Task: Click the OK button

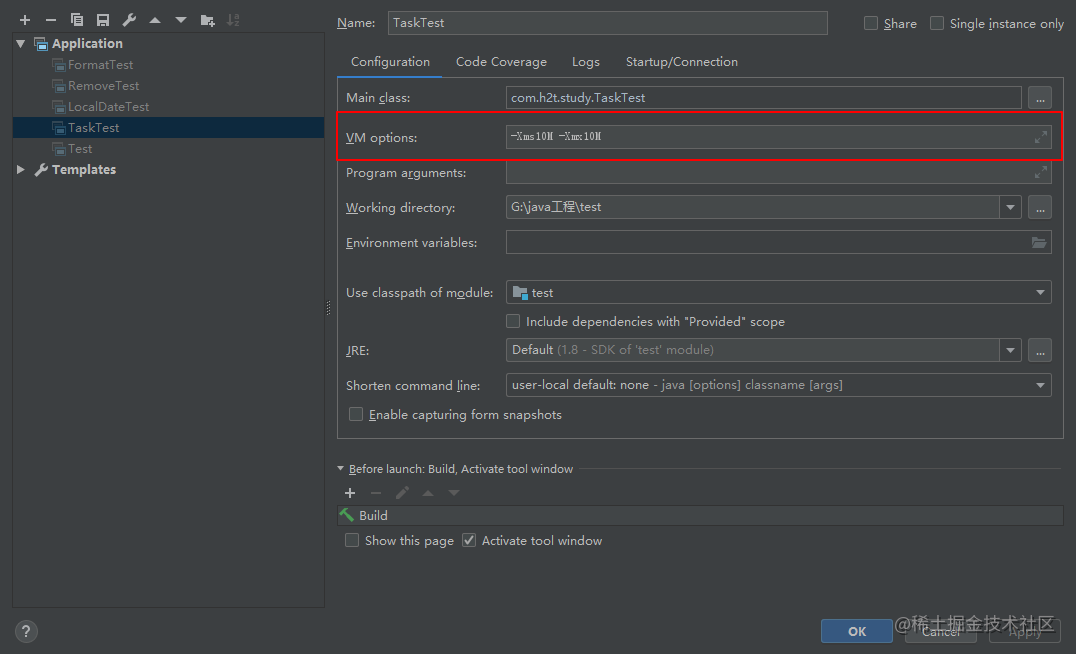Action: [x=856, y=631]
